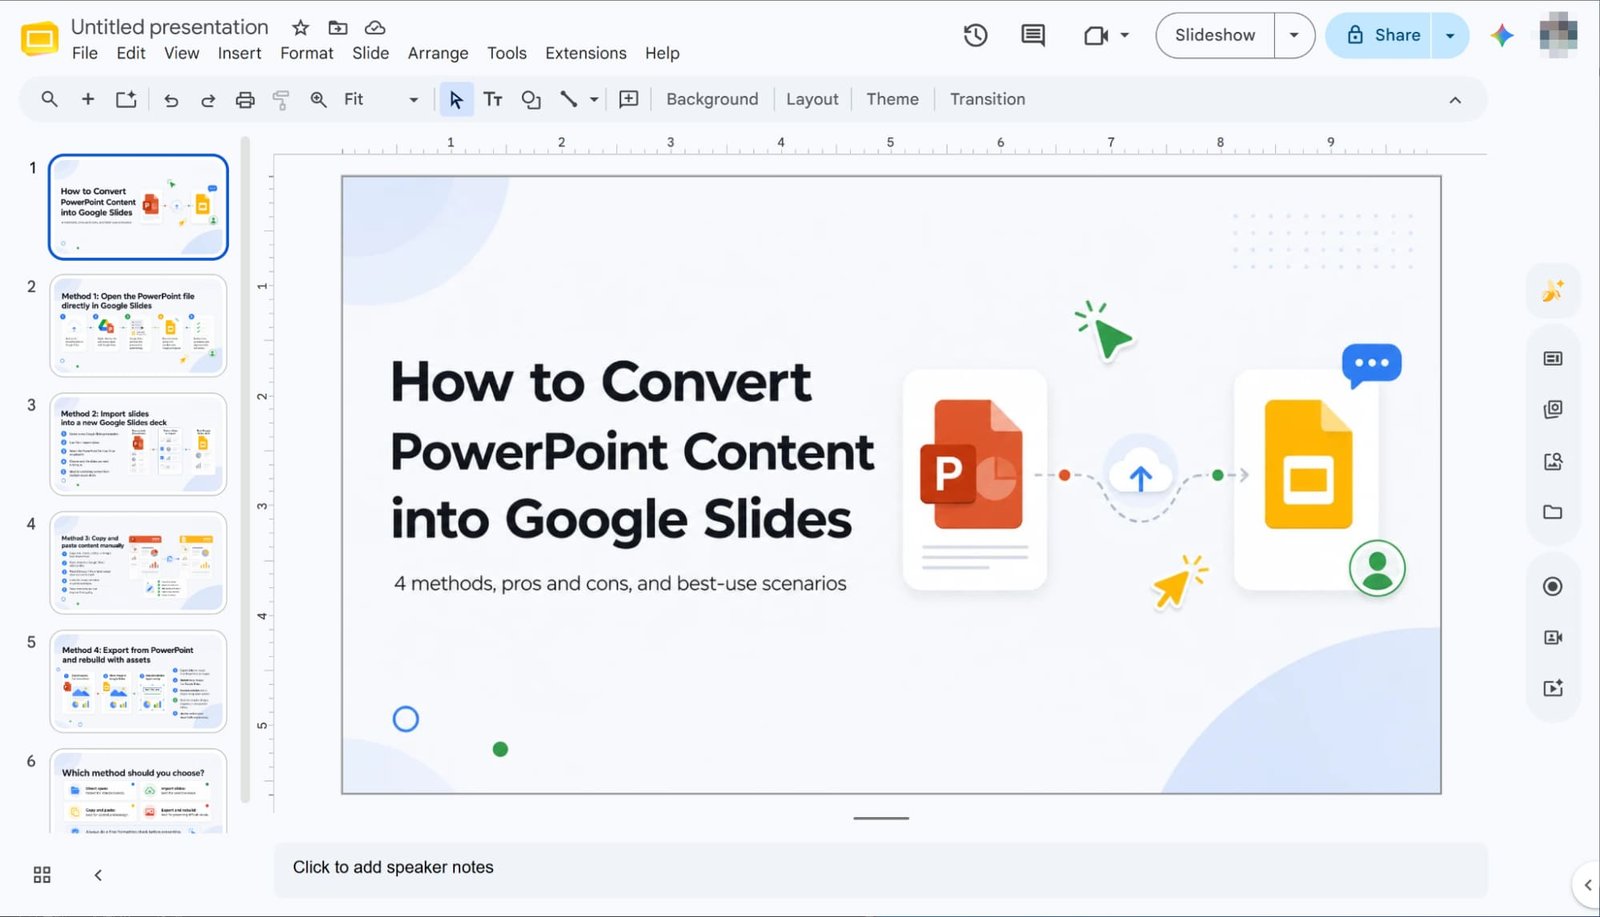Click the Theme button

tap(893, 99)
